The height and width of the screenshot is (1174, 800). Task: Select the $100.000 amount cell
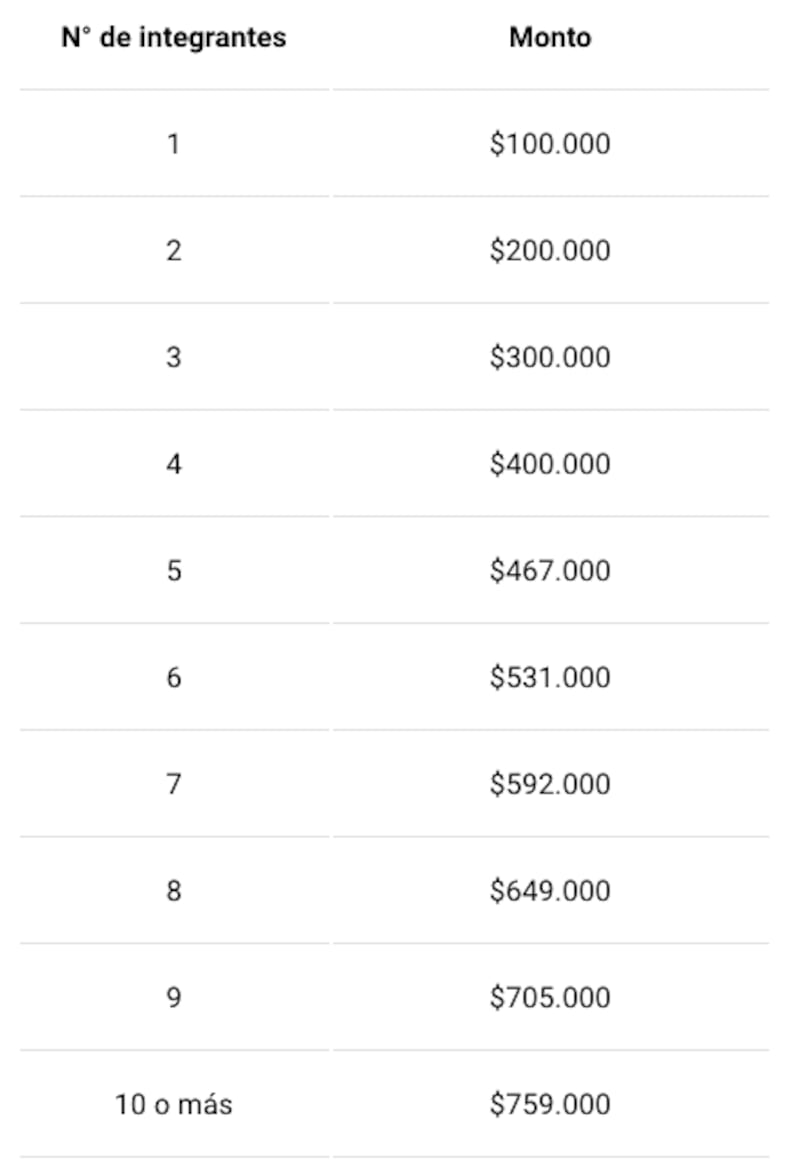(551, 144)
